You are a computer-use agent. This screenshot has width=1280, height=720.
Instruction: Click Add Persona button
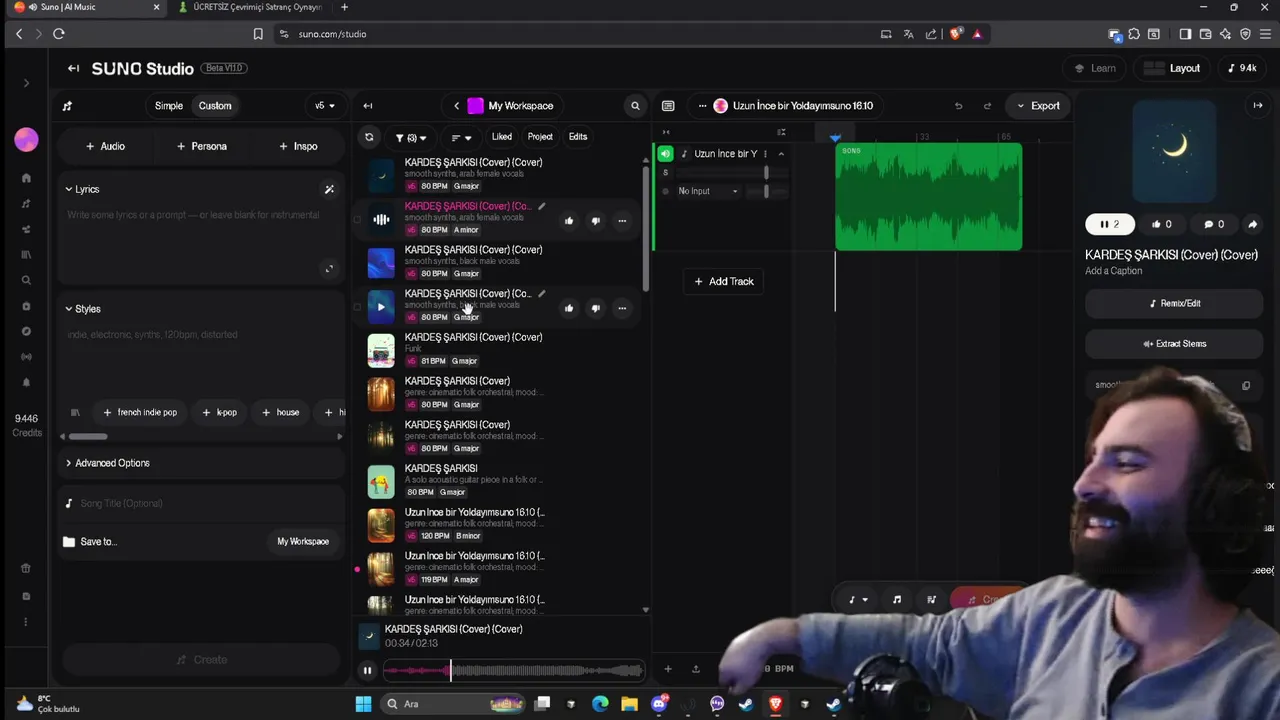click(201, 146)
